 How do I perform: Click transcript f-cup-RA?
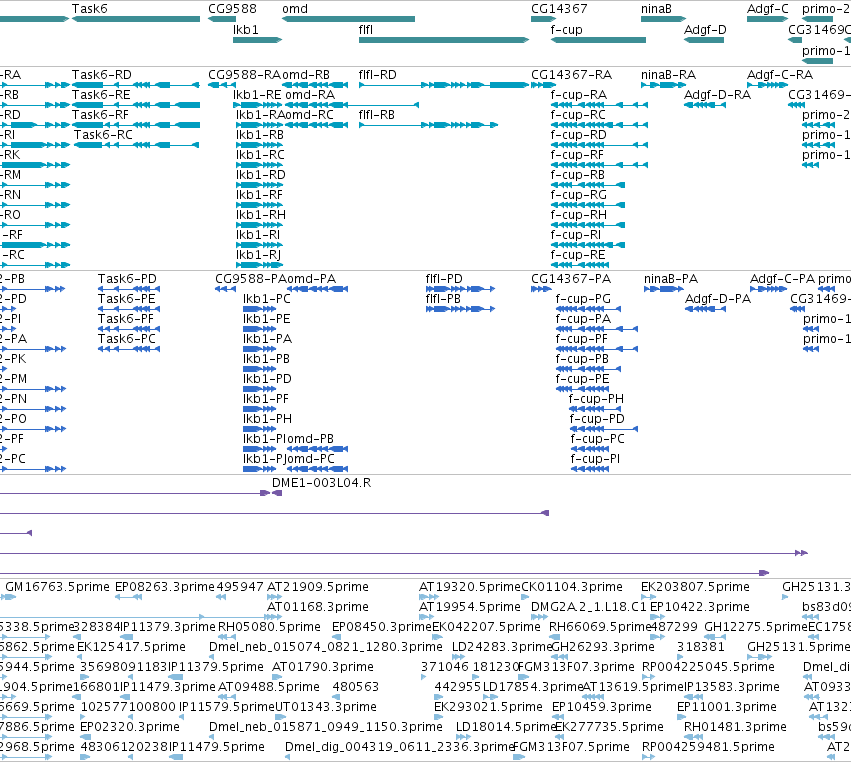[579, 94]
